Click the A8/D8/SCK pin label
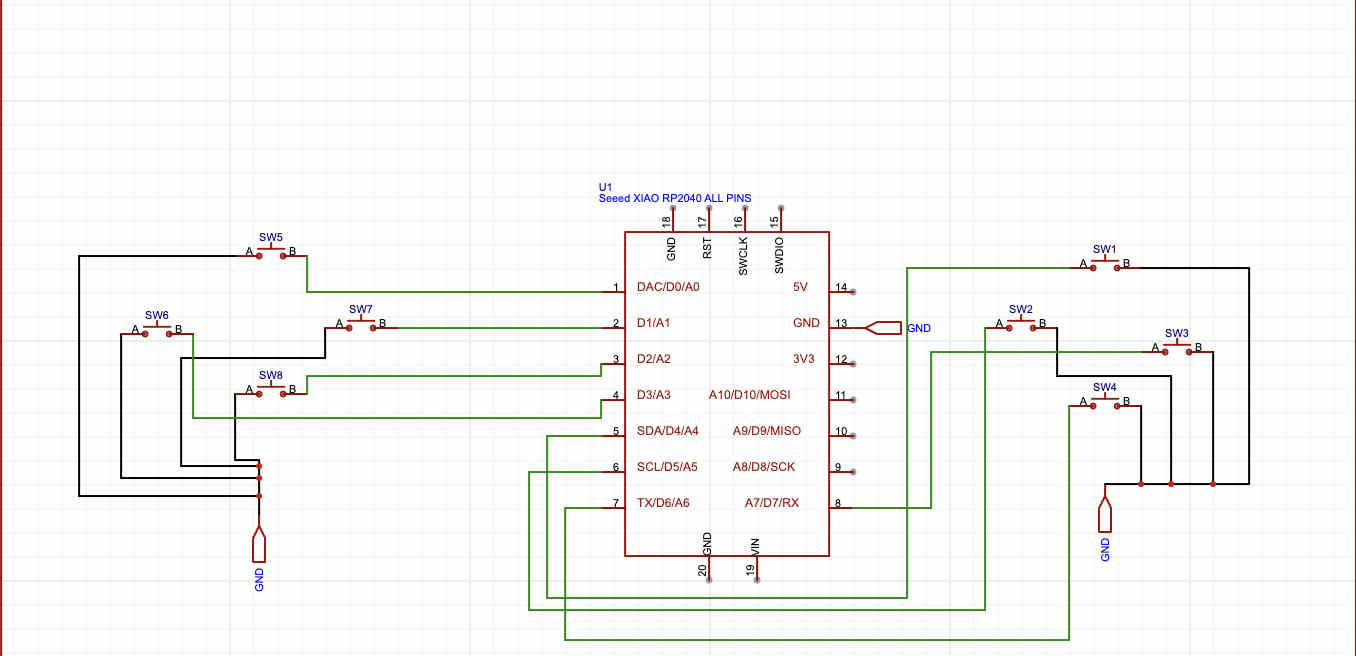 tap(764, 467)
